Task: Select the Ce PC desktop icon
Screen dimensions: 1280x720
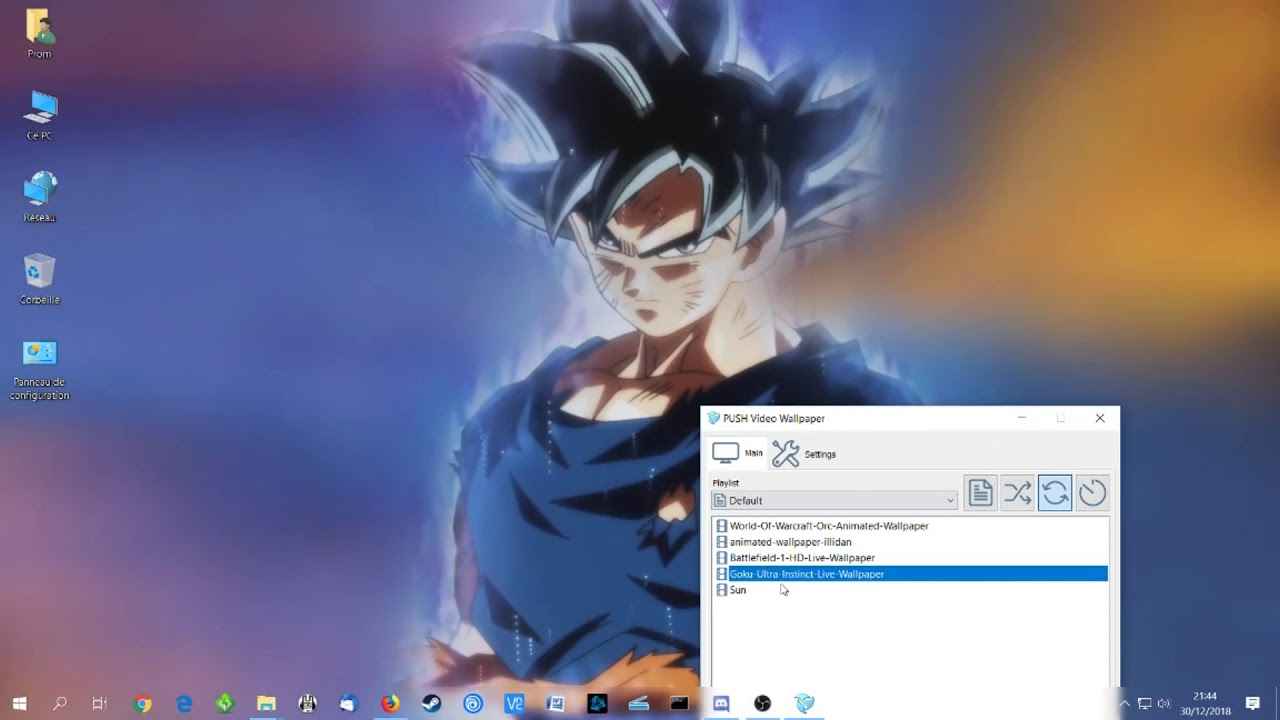Action: point(40,114)
